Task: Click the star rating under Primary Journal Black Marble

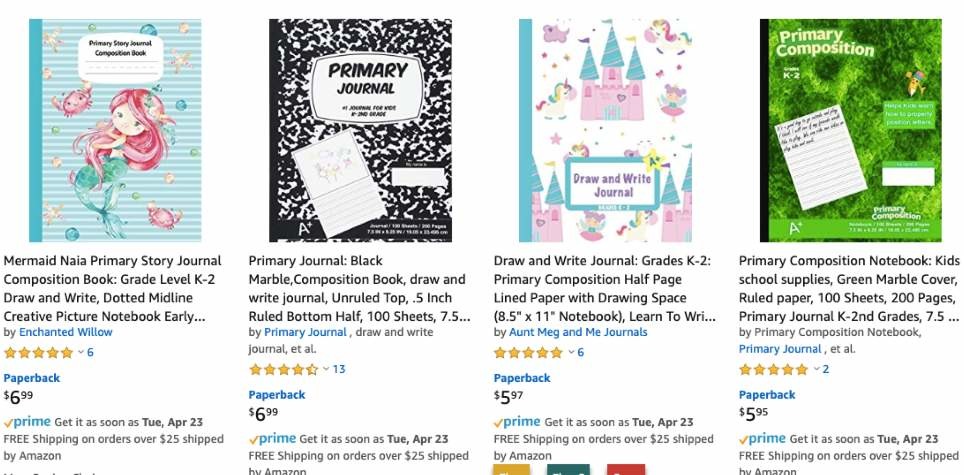Action: pos(283,369)
